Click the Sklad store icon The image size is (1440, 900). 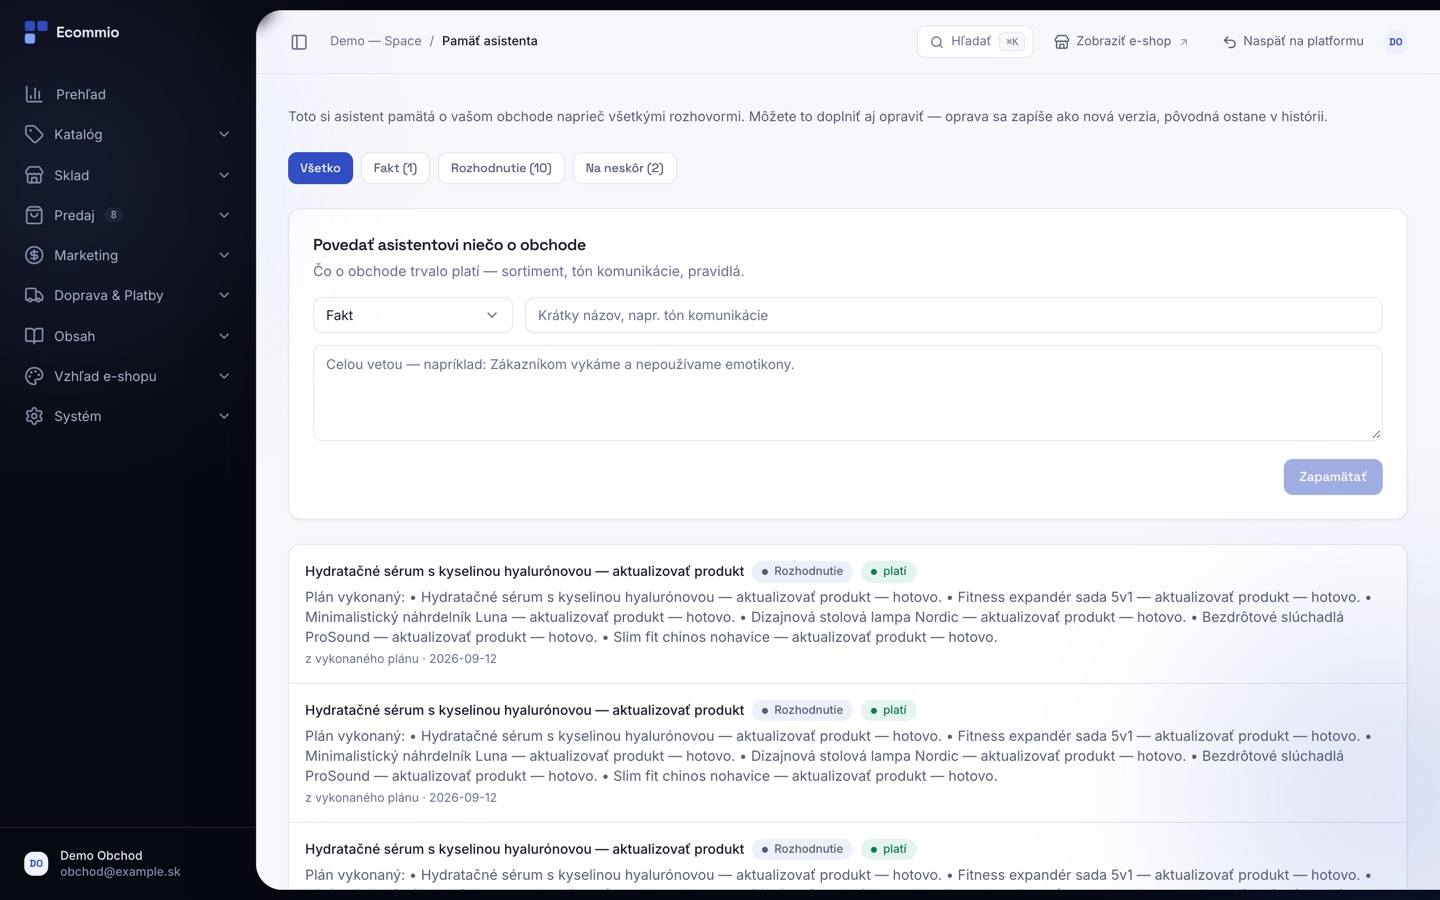coord(34,175)
